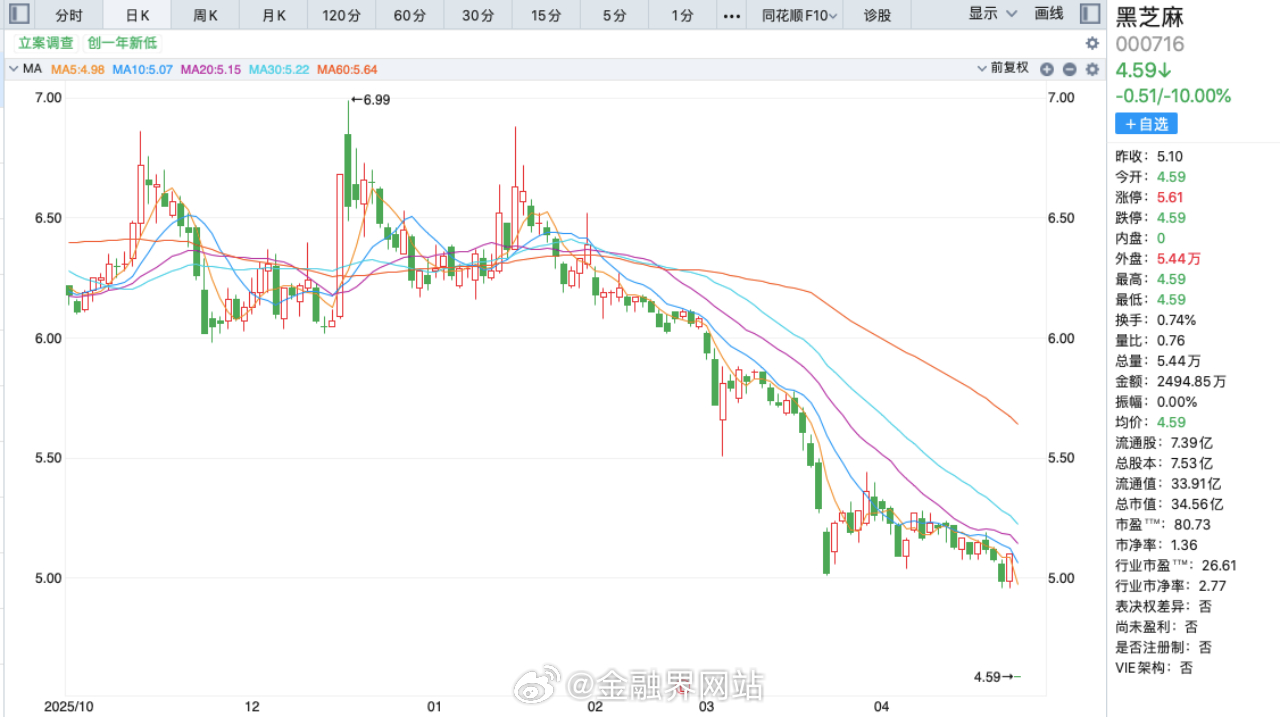1280x717 pixels.
Task: Open the chart settings gear above 前复权
Action: click(1091, 43)
